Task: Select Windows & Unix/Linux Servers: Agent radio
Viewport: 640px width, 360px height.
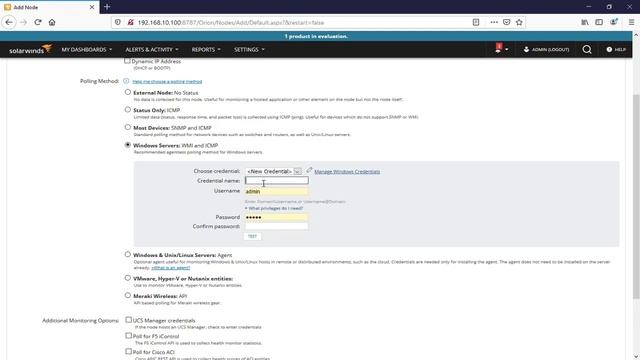Action: click(128, 254)
